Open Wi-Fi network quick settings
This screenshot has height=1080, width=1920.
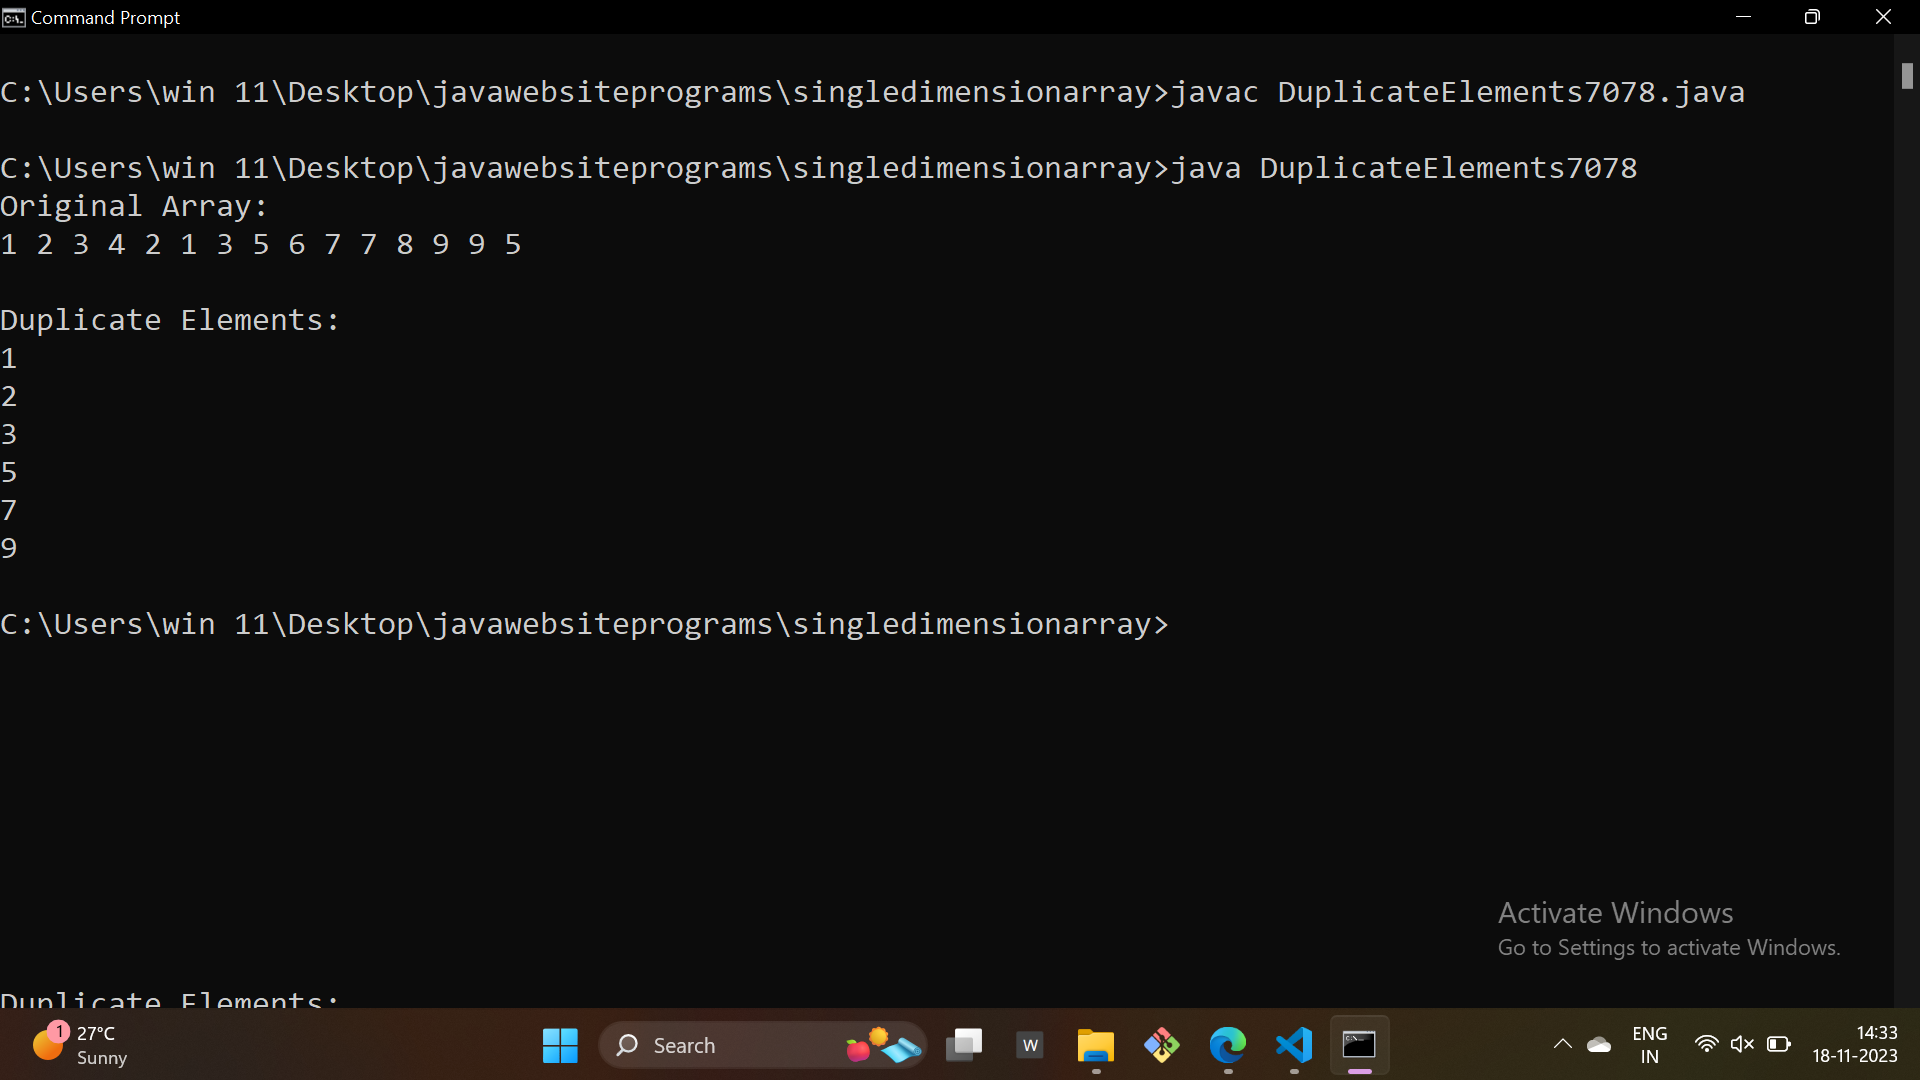tap(1706, 1045)
